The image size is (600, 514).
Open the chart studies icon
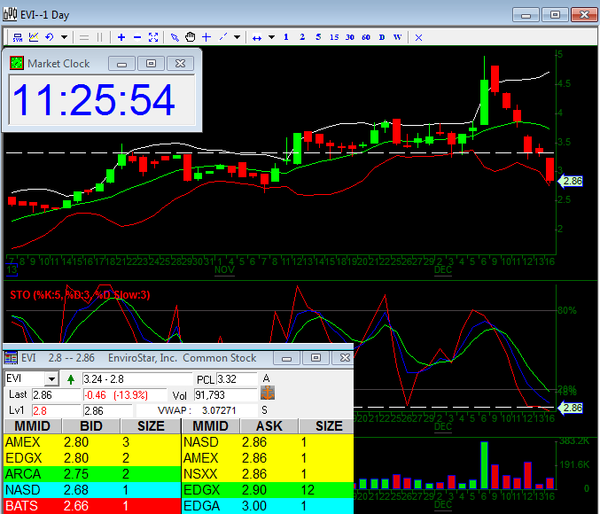[x=32, y=37]
